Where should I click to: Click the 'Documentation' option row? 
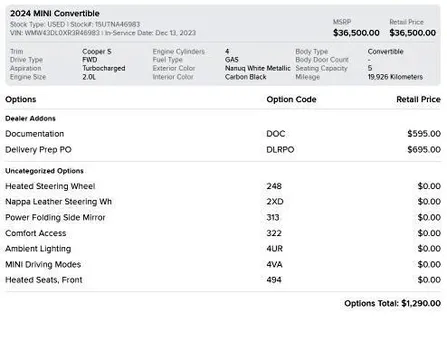pos(223,134)
